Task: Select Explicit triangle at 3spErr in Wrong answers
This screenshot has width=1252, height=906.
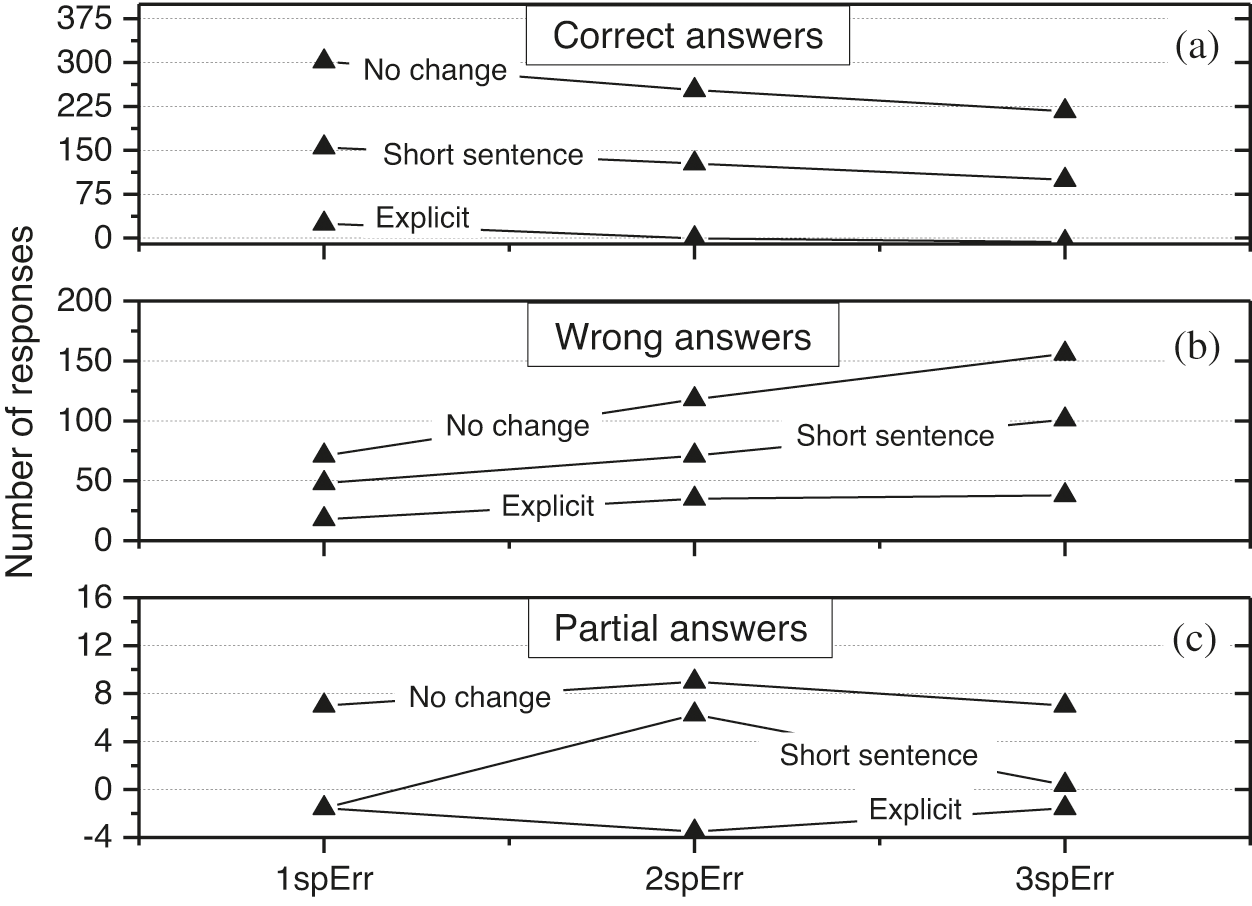Action: [x=1065, y=493]
